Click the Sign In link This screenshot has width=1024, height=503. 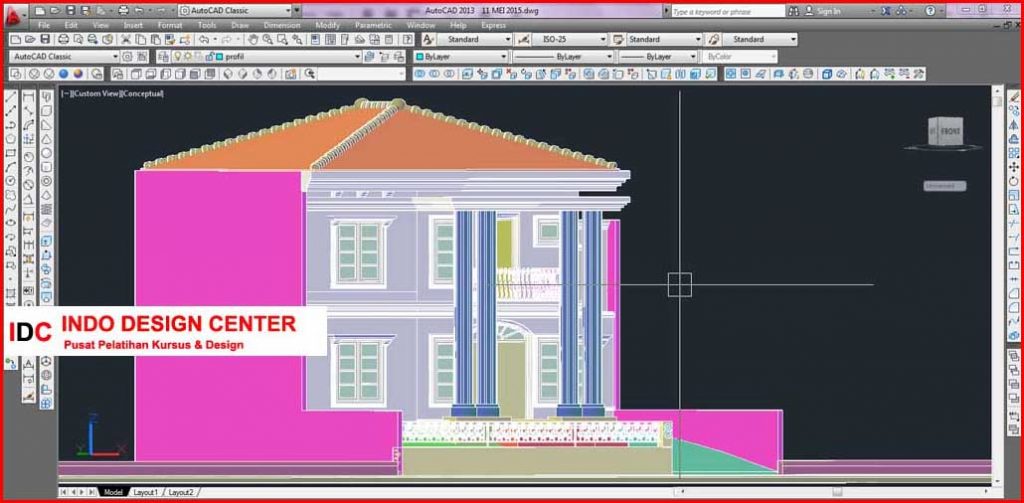tap(828, 11)
